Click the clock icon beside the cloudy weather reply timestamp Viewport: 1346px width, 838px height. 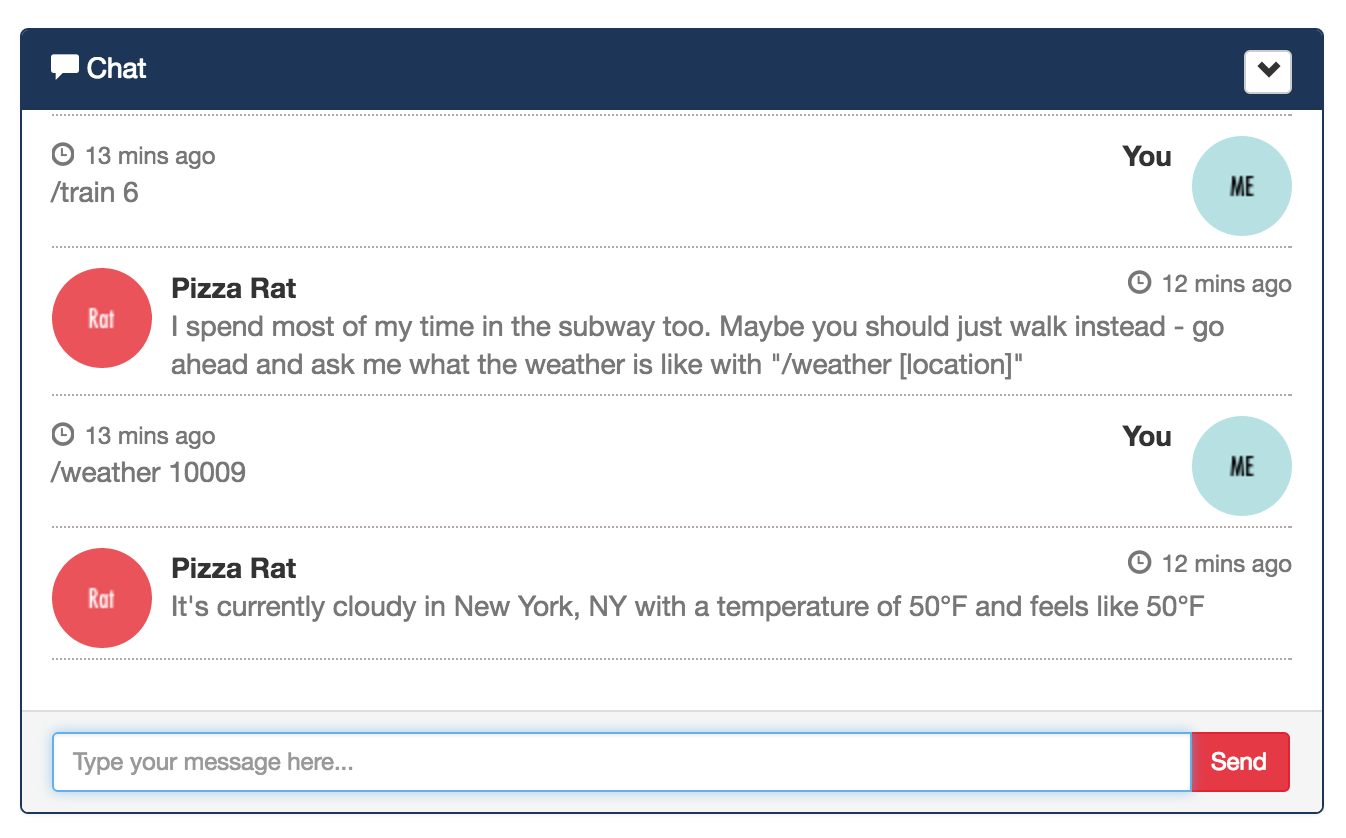click(x=1139, y=562)
